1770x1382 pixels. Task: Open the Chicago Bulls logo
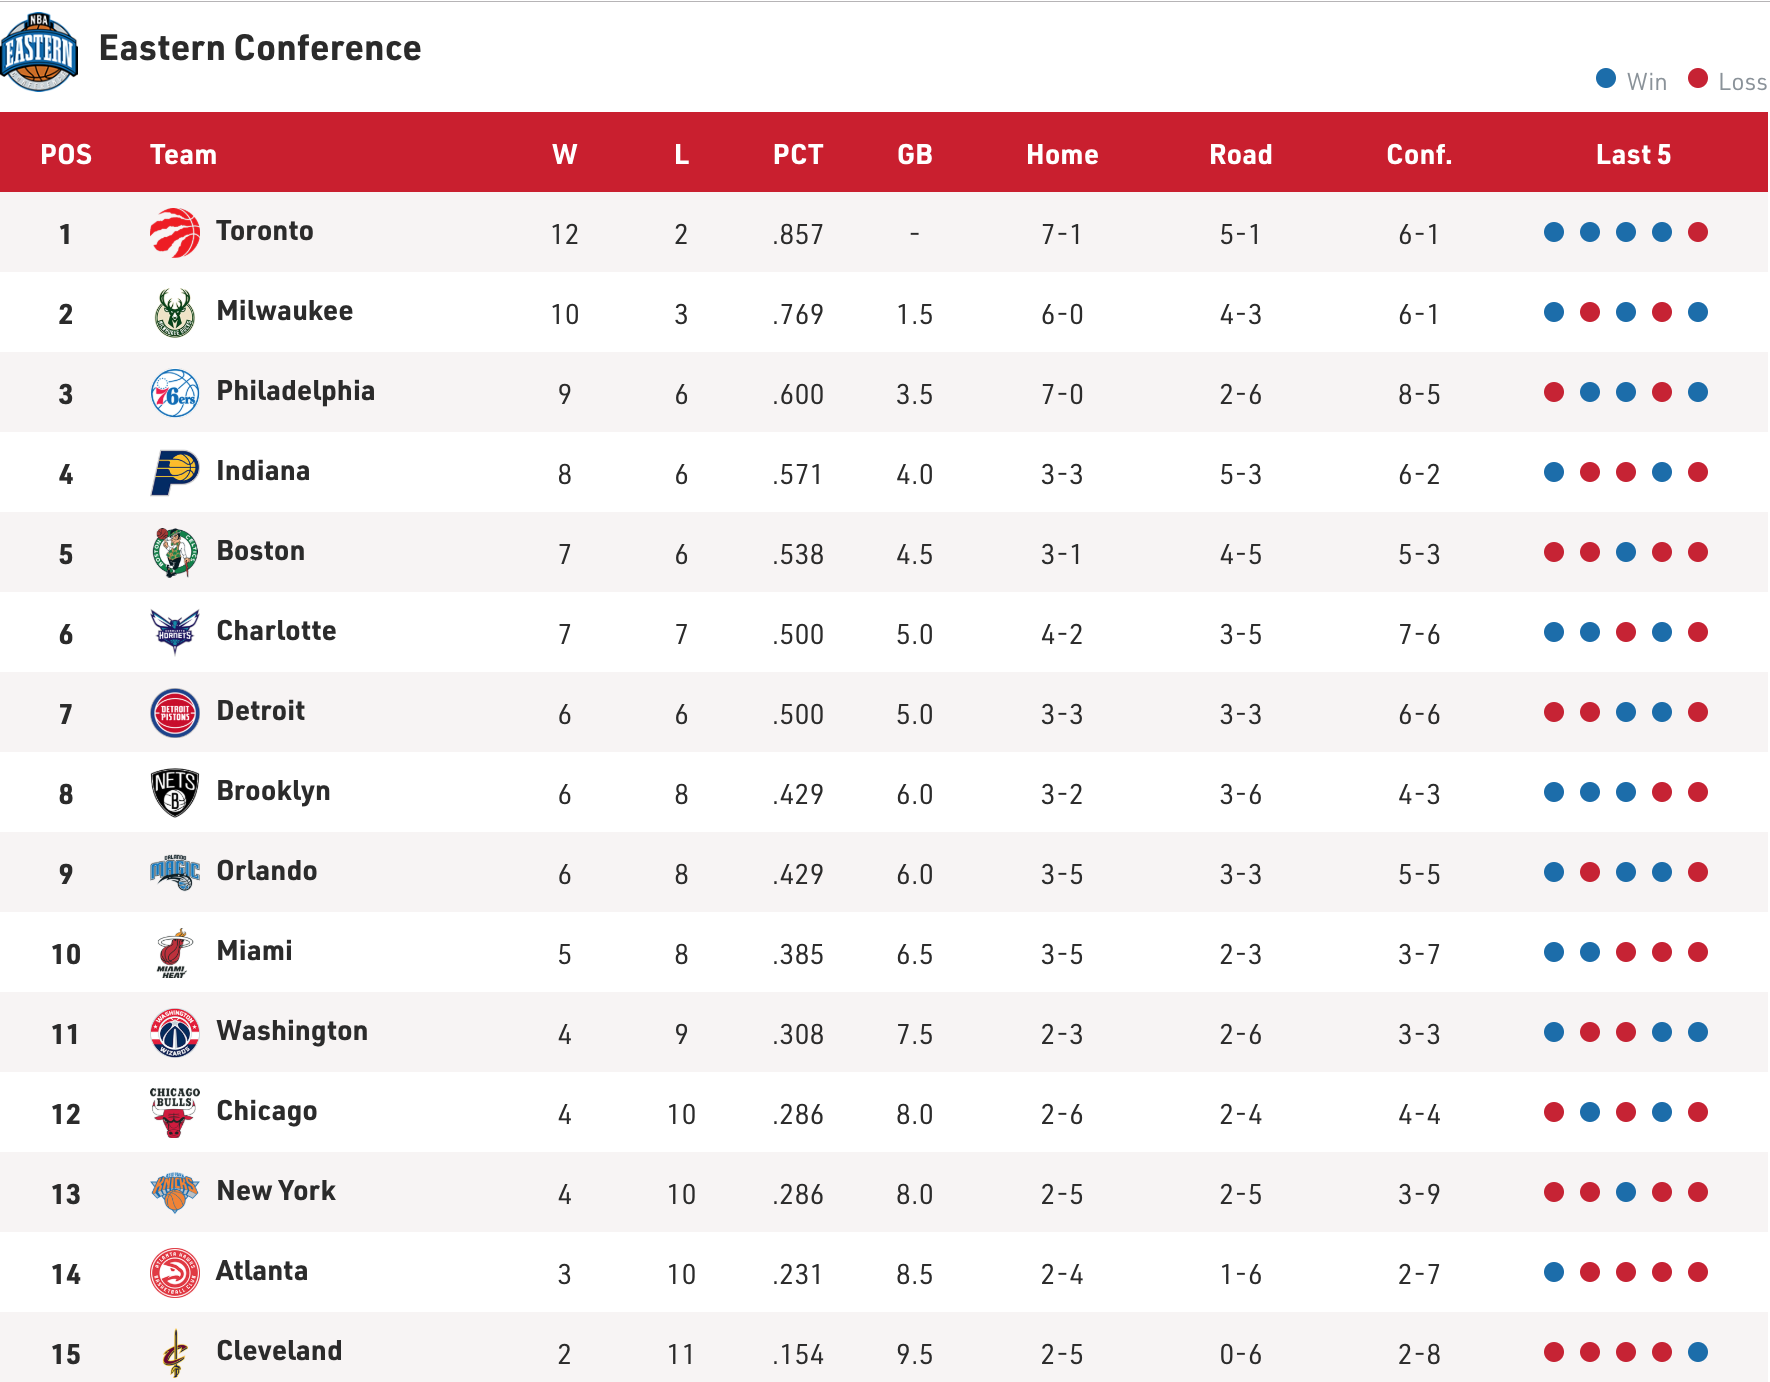click(x=175, y=1113)
